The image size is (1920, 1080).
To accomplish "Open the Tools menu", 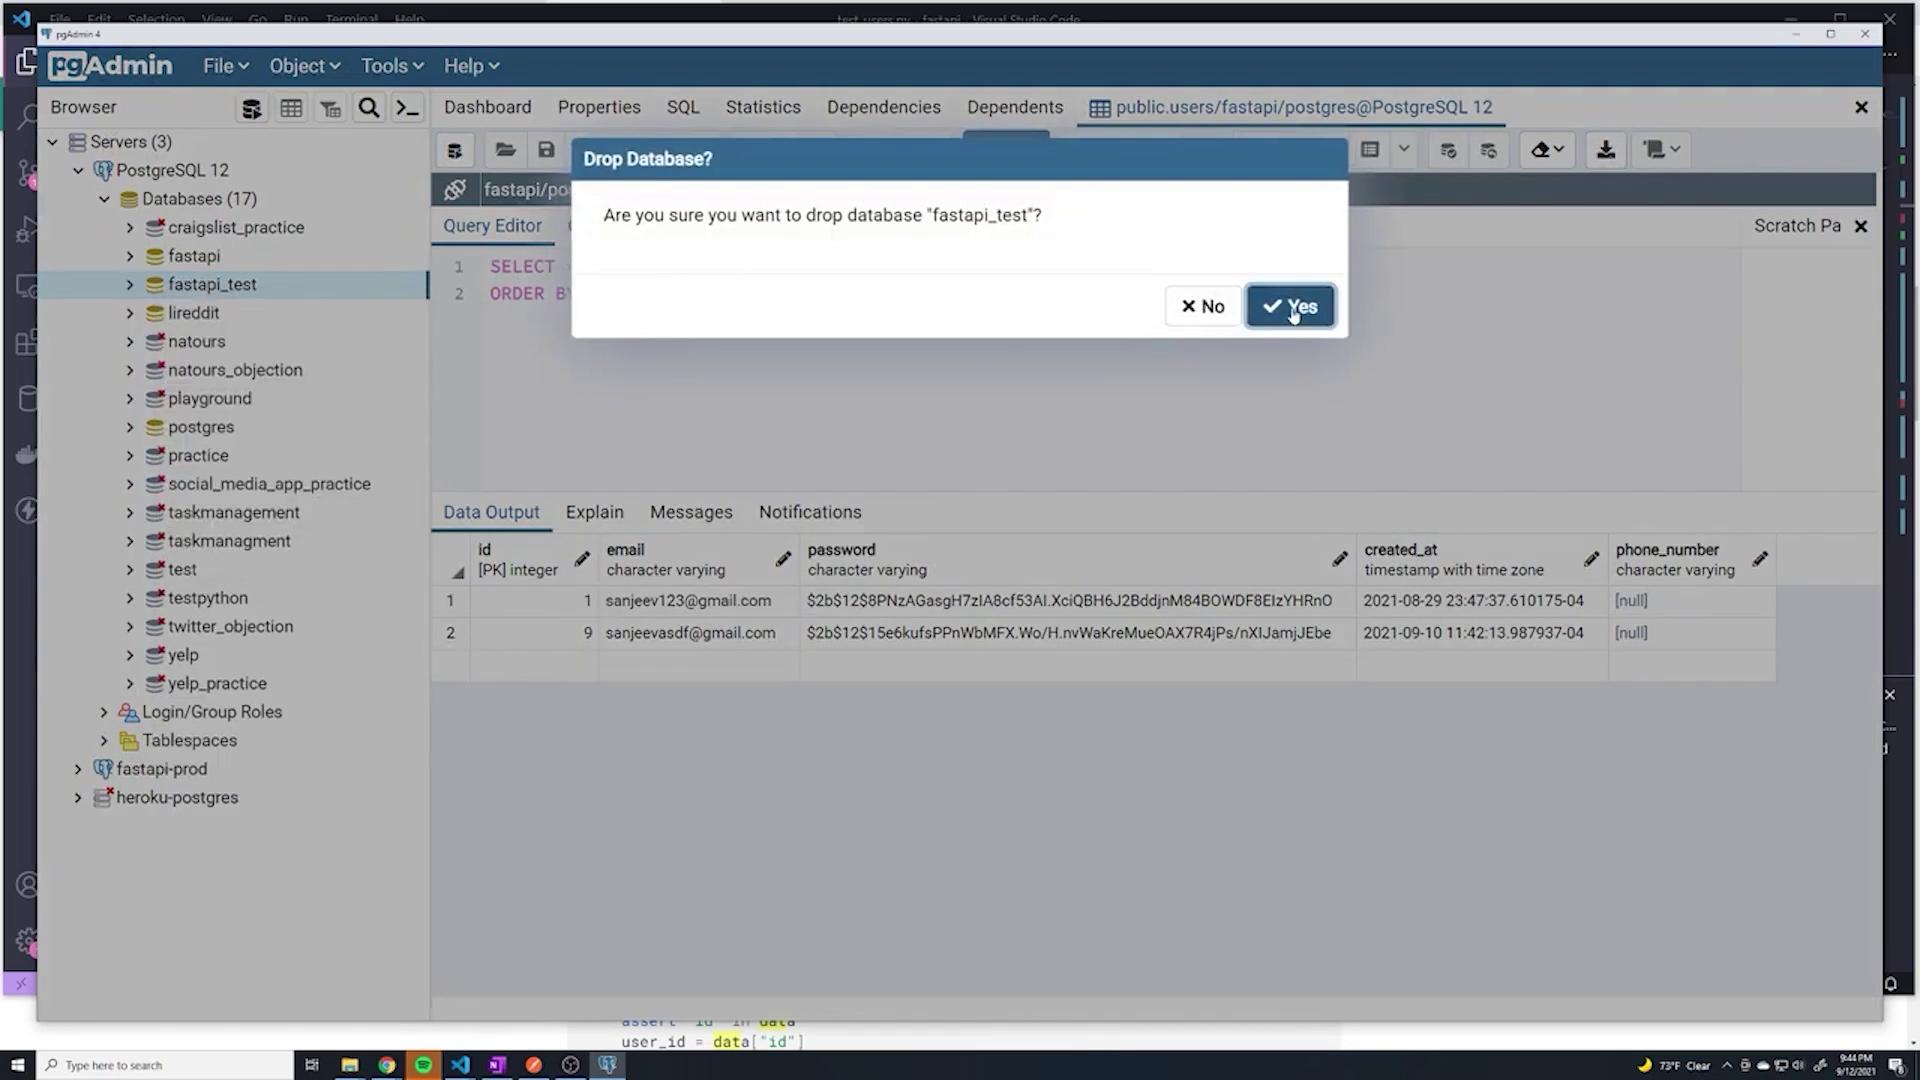I will (391, 66).
